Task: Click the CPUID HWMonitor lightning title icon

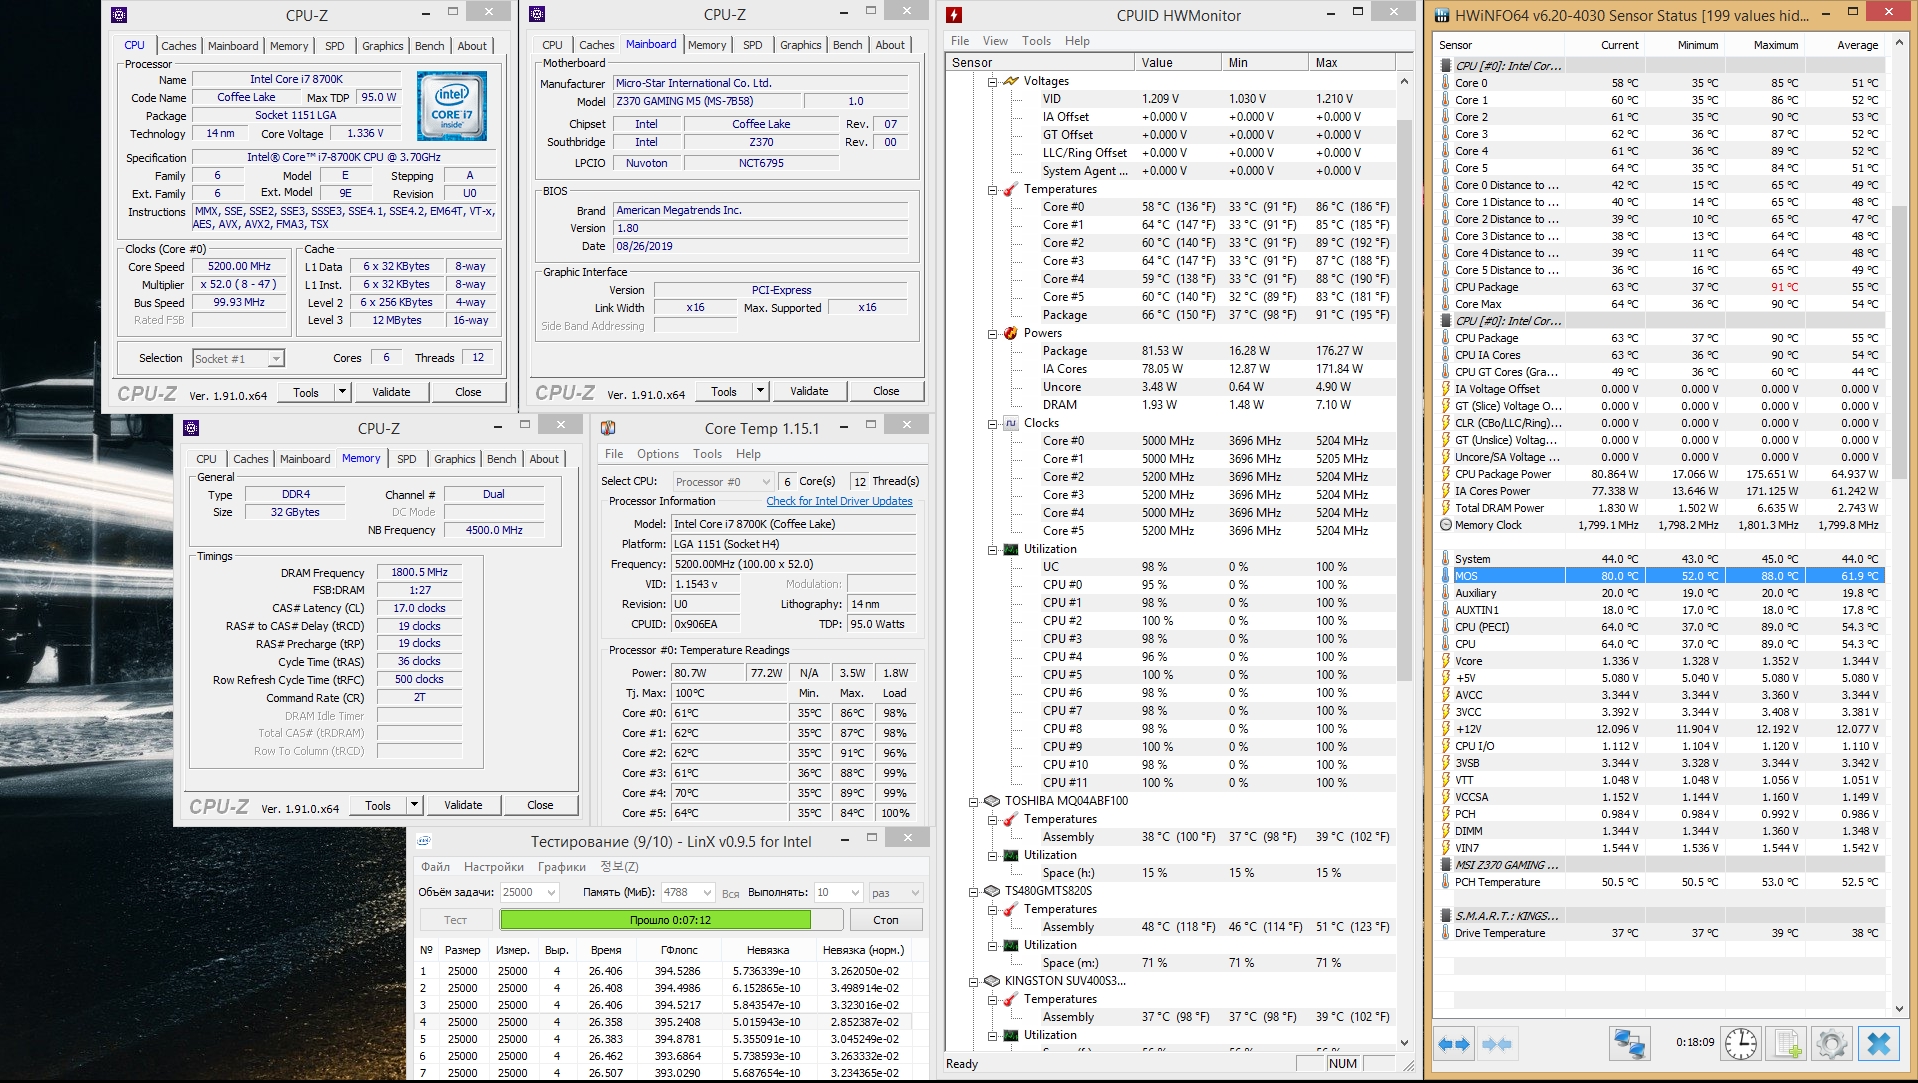Action: point(954,15)
